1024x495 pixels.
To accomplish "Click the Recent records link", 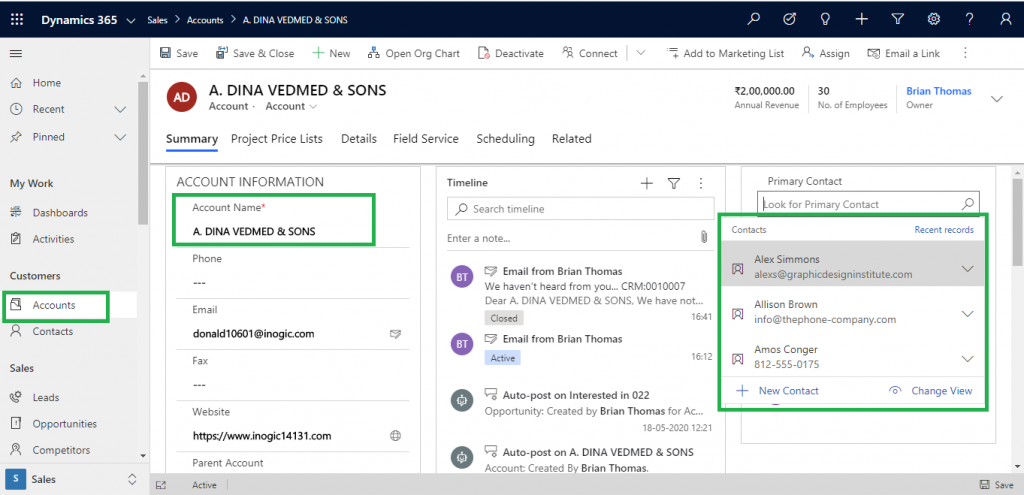I will (944, 230).
